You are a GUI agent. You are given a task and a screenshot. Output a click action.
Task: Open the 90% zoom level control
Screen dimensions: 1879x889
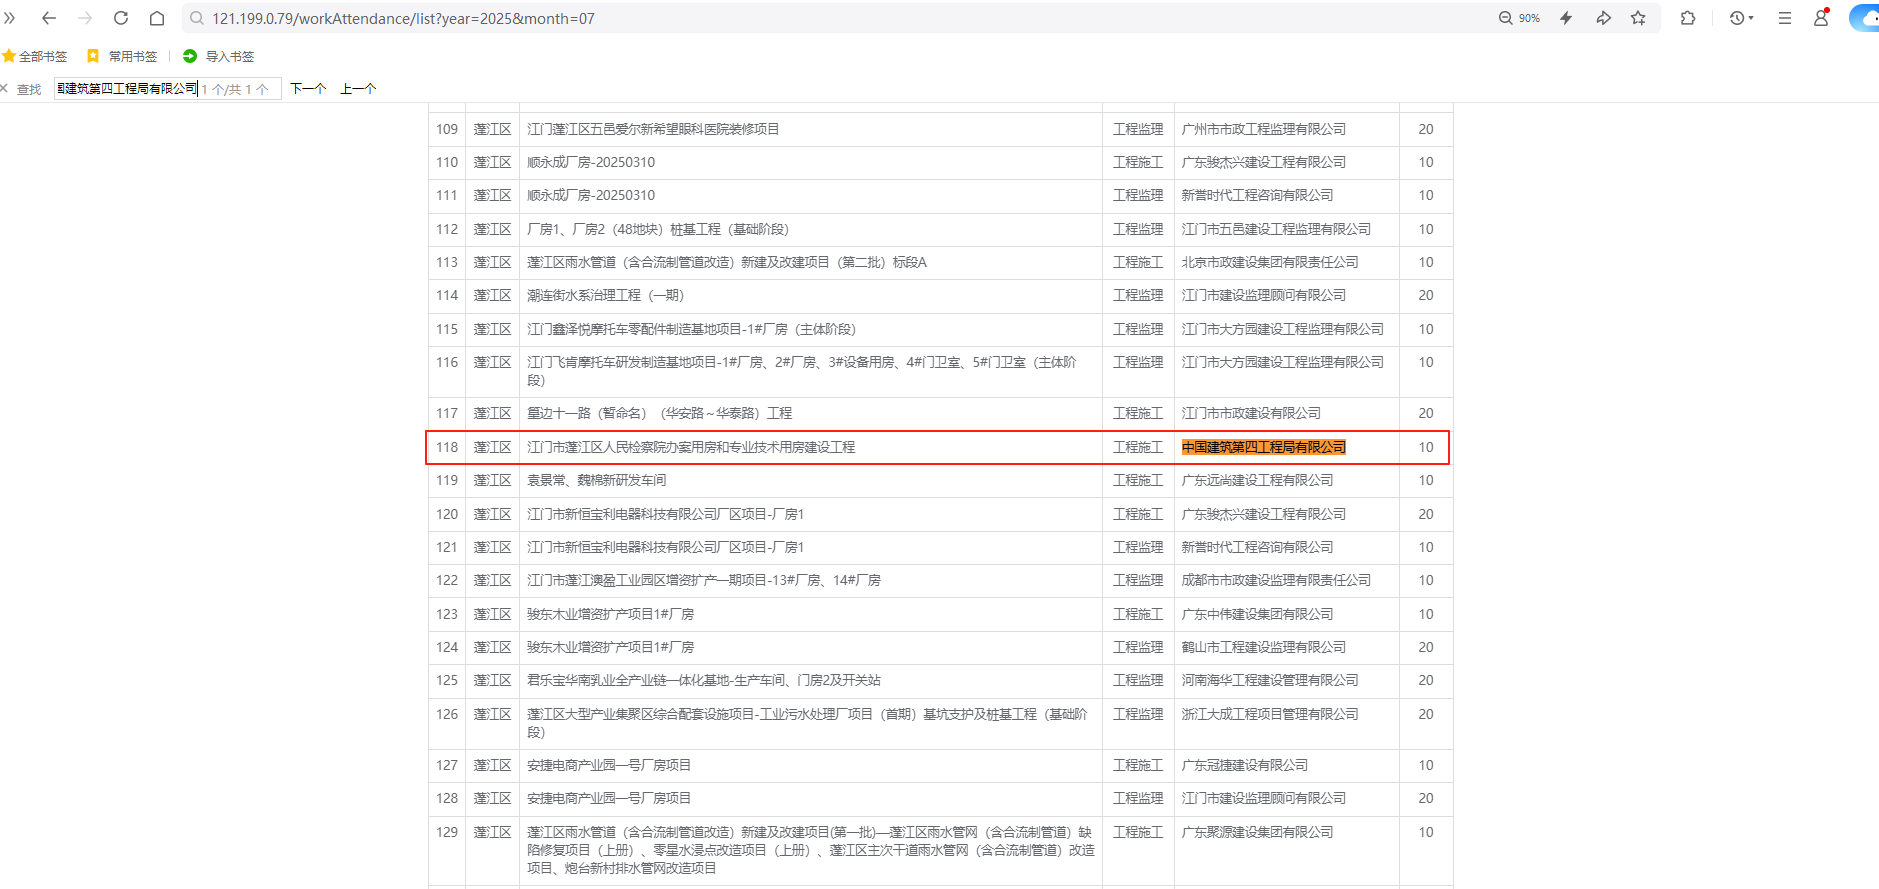(1518, 18)
